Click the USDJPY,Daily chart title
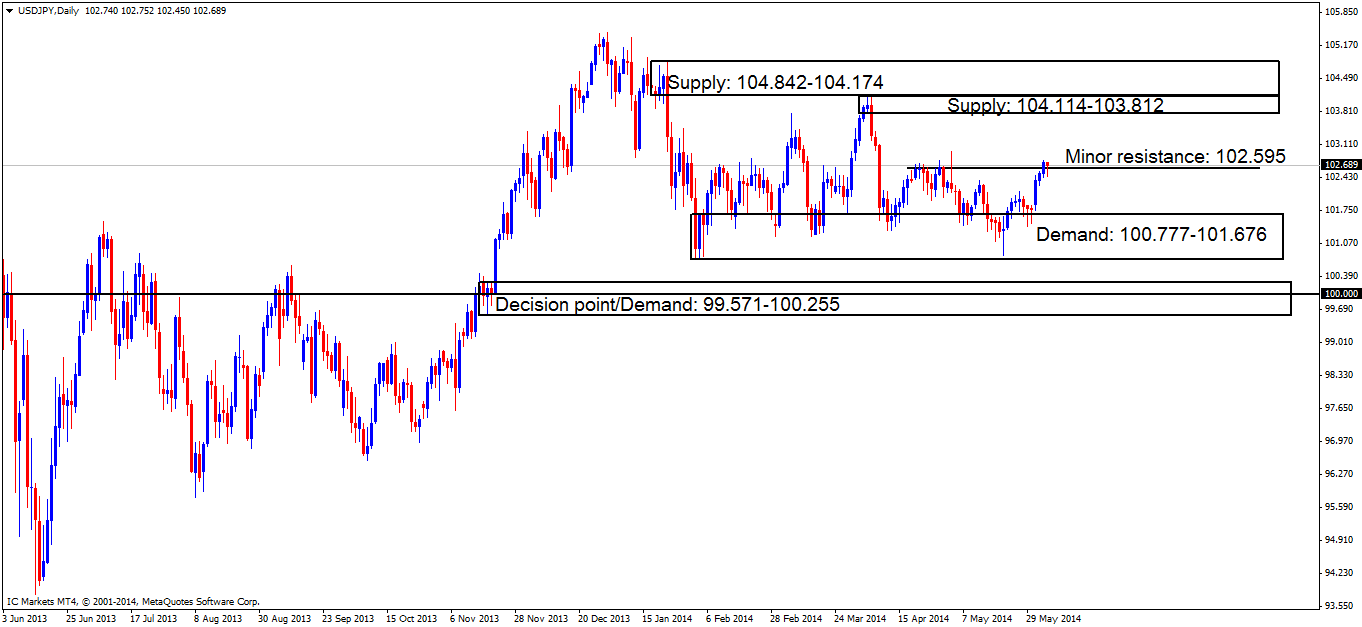 47,9
